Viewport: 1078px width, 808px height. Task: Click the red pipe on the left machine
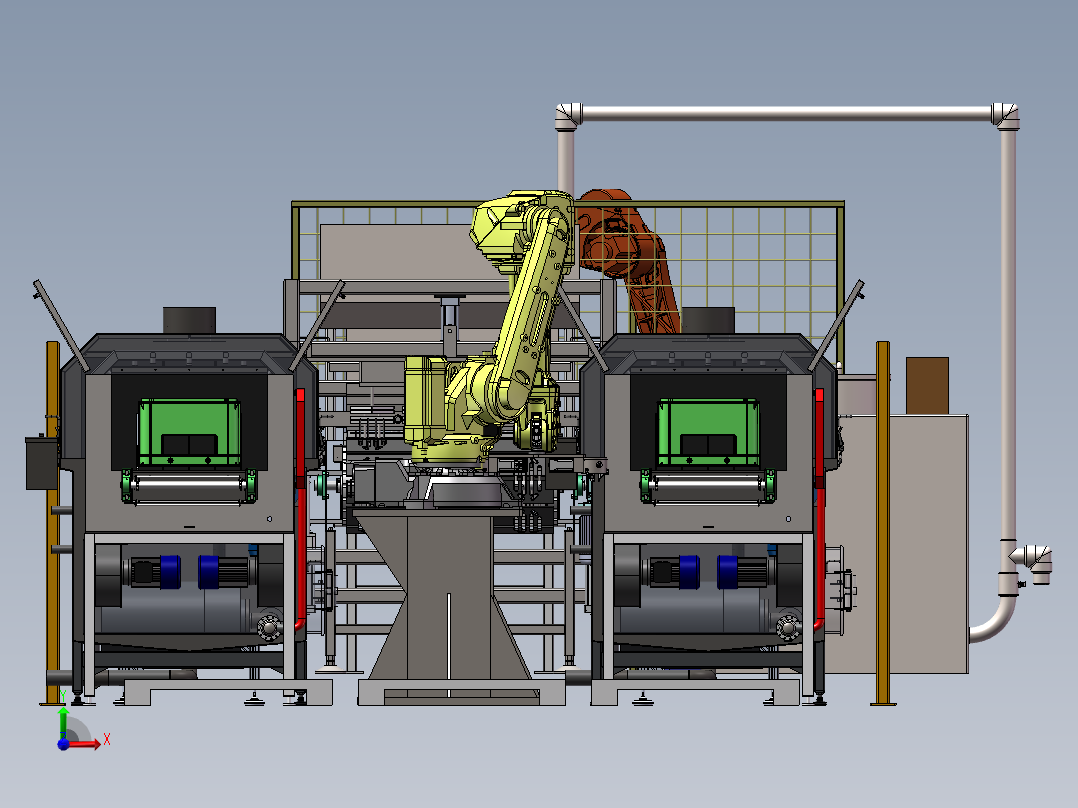[x=300, y=509]
